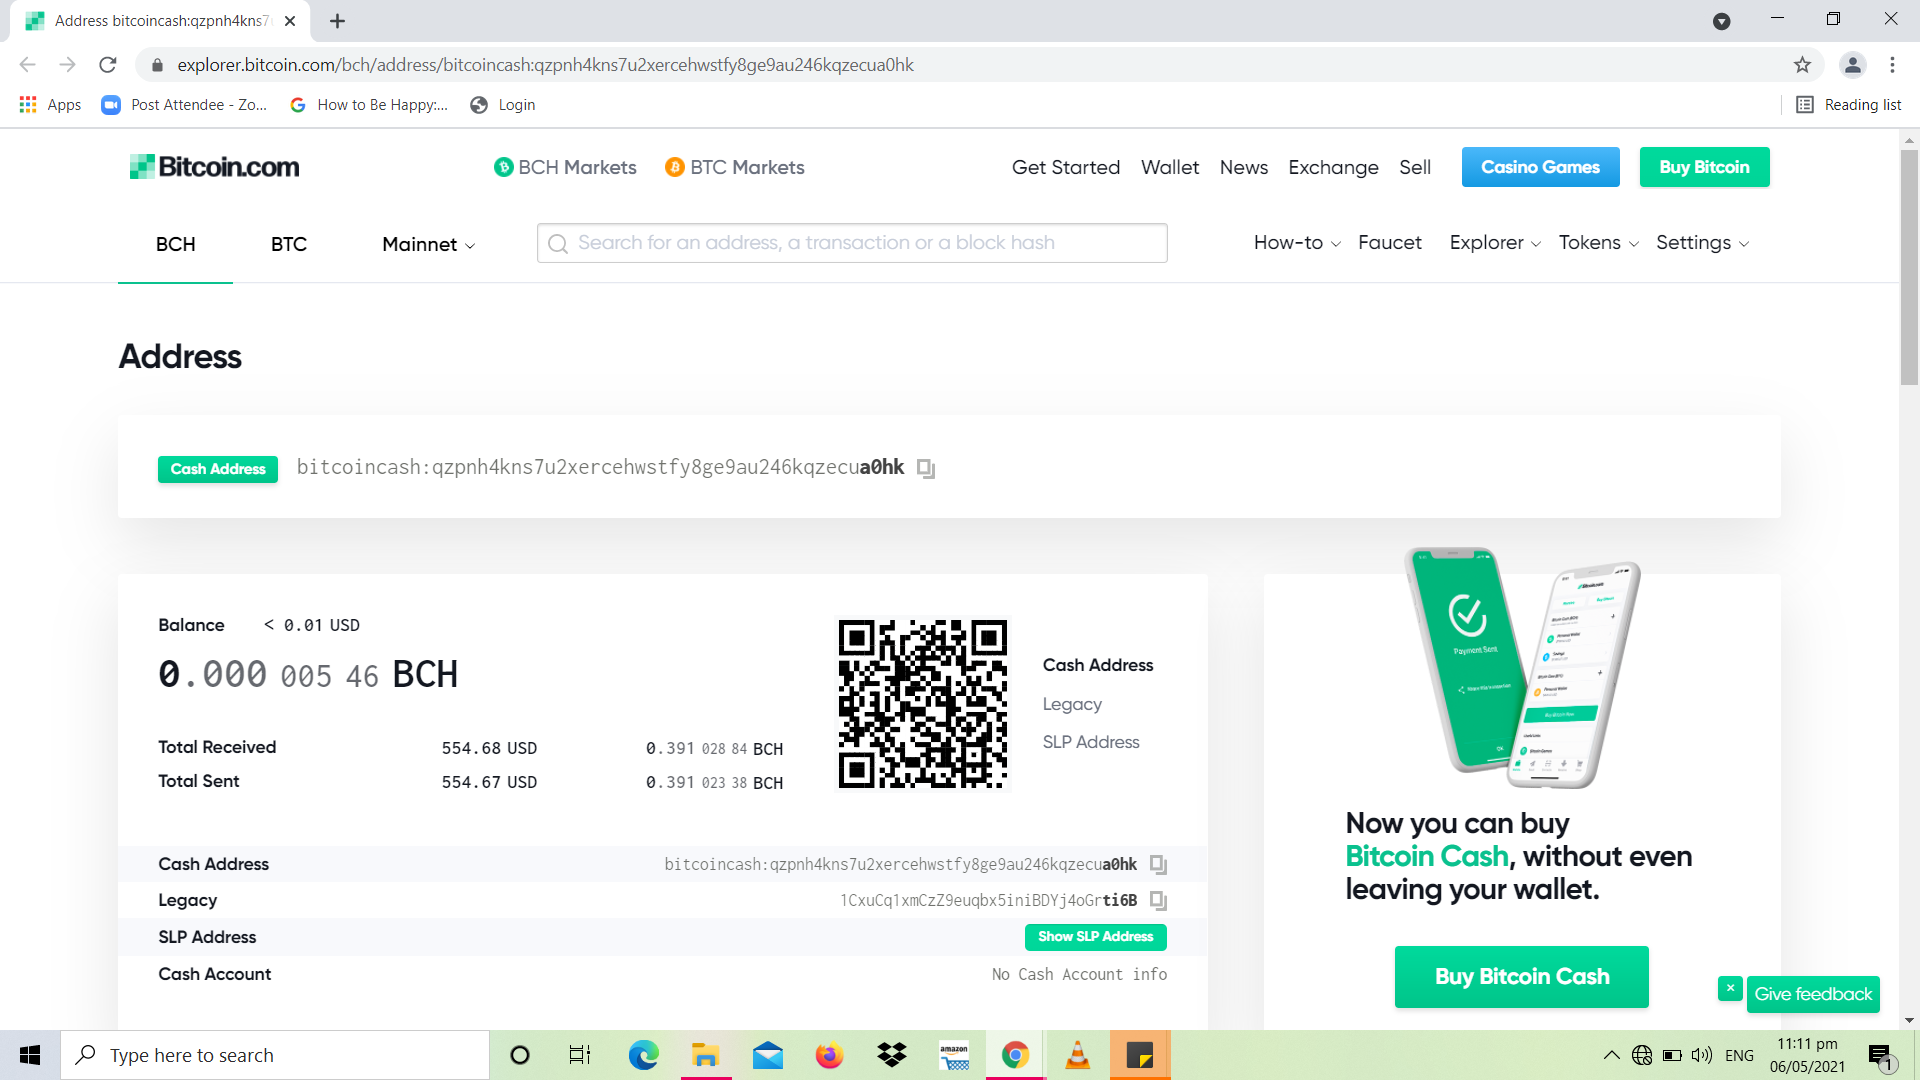Image resolution: width=1920 pixels, height=1080 pixels.
Task: Open the Mail app on the taskbar
Action: (767, 1055)
